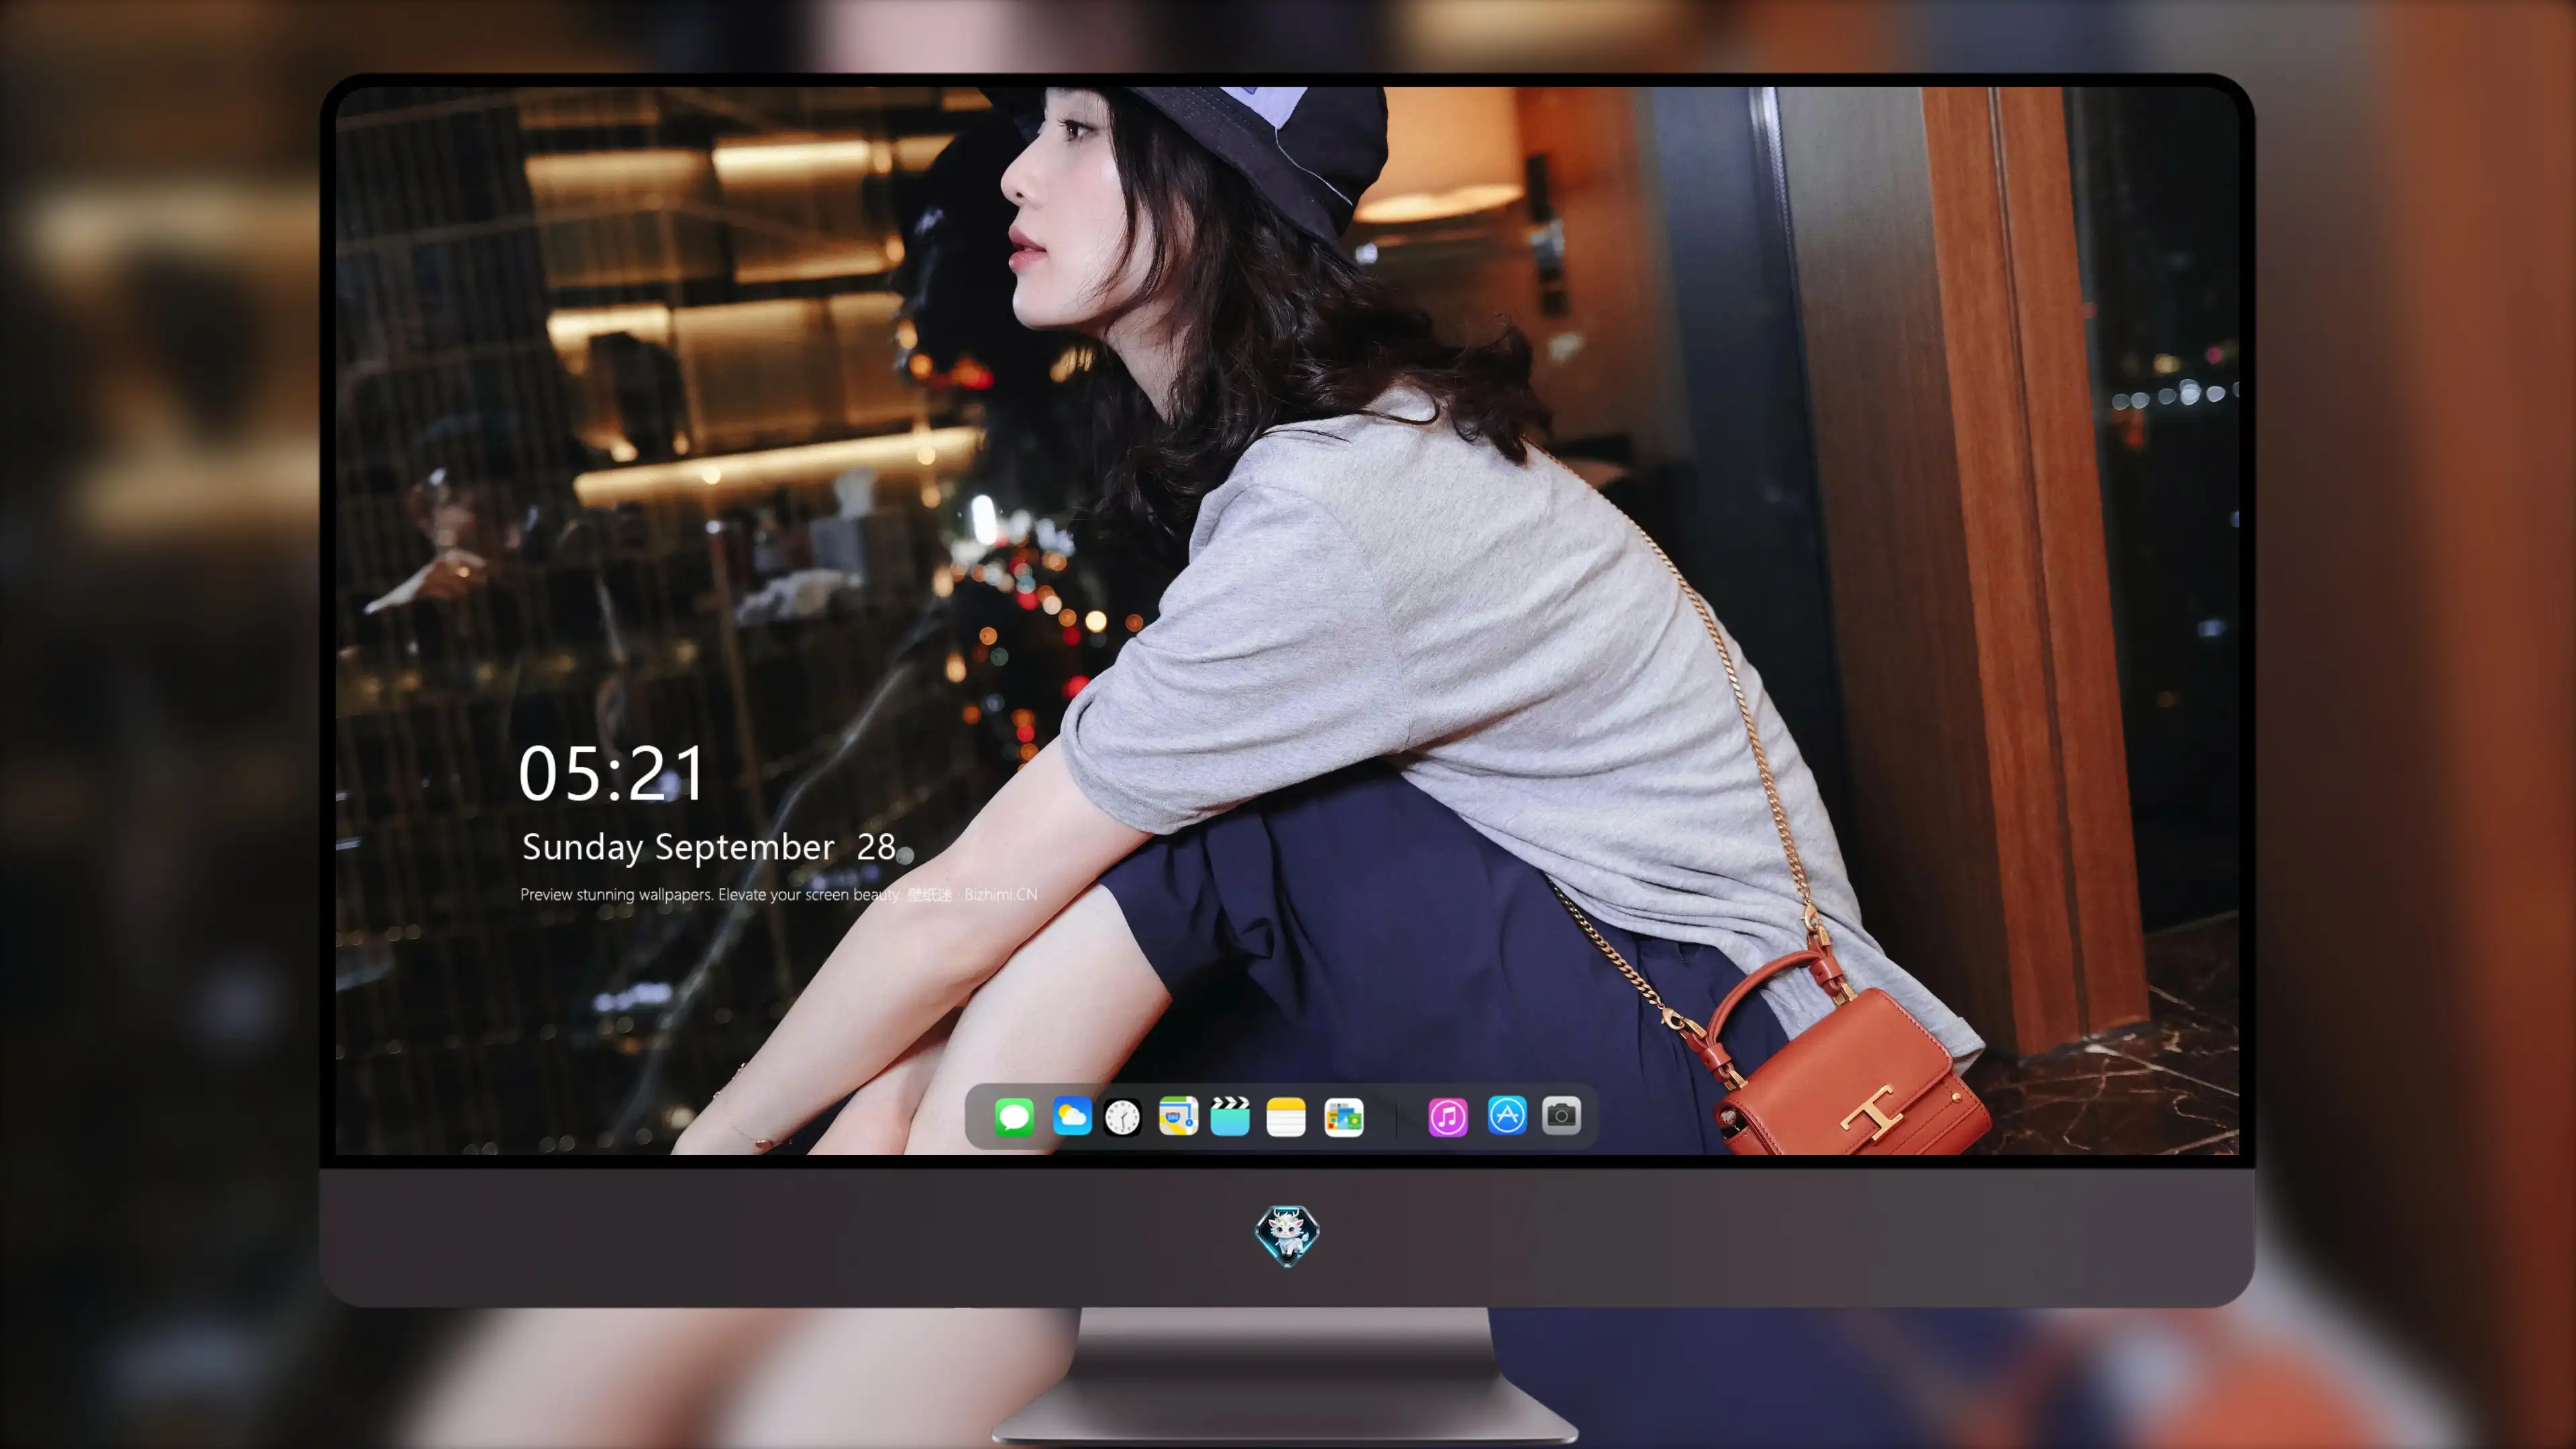This screenshot has height=1449, width=2576.
Task: Click the dragon logo on the monitor chin
Action: (x=1287, y=1236)
